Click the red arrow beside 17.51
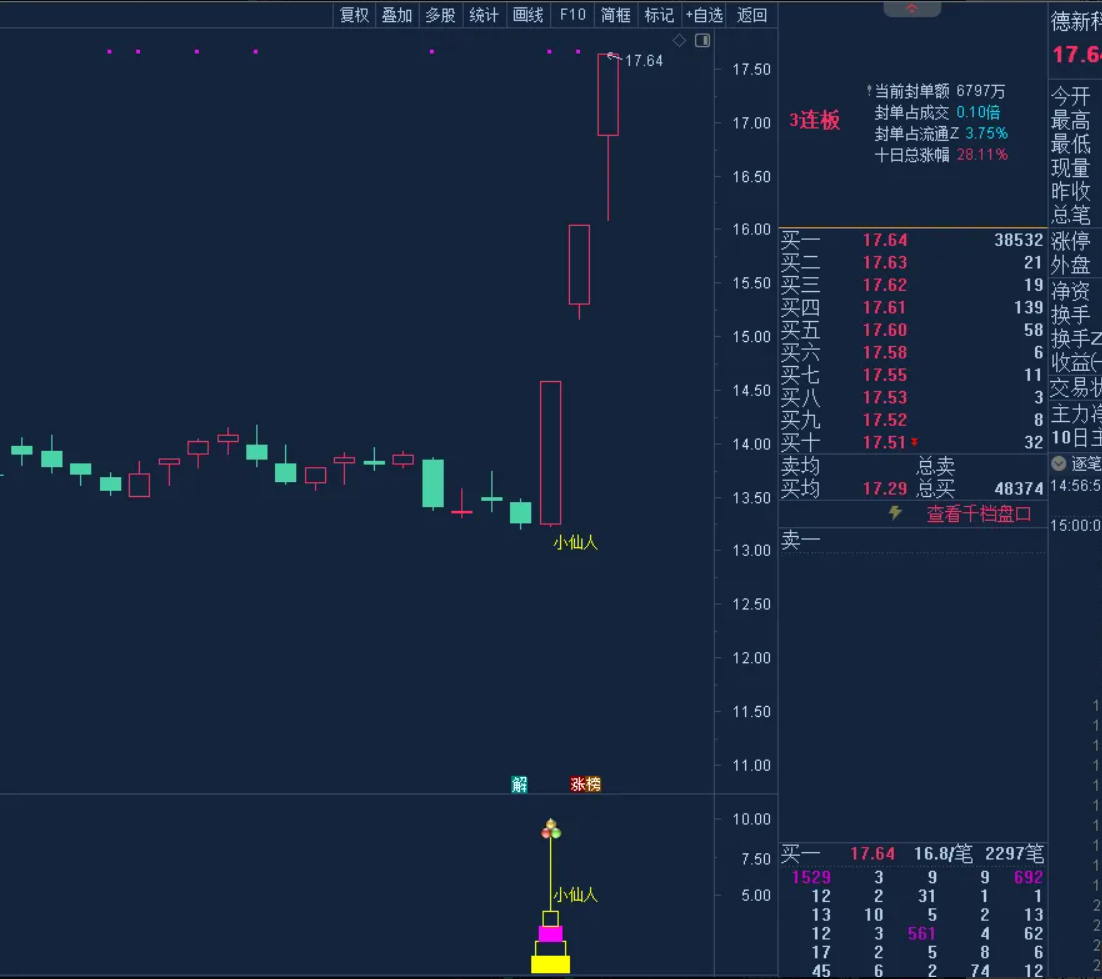 click(914, 442)
